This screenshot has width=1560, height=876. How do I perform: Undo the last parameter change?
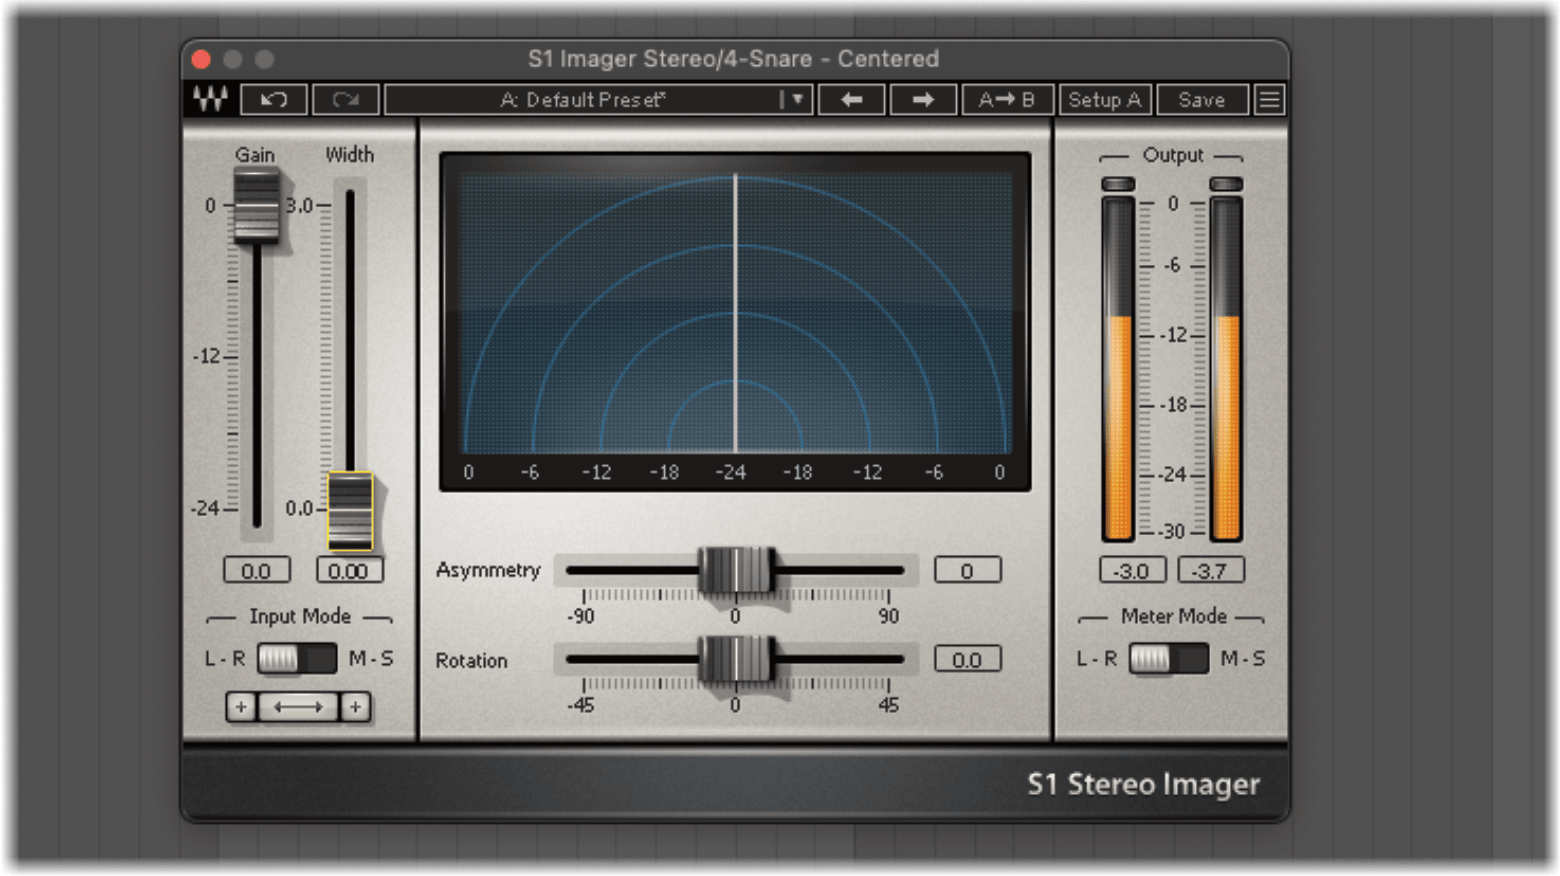click(x=273, y=100)
